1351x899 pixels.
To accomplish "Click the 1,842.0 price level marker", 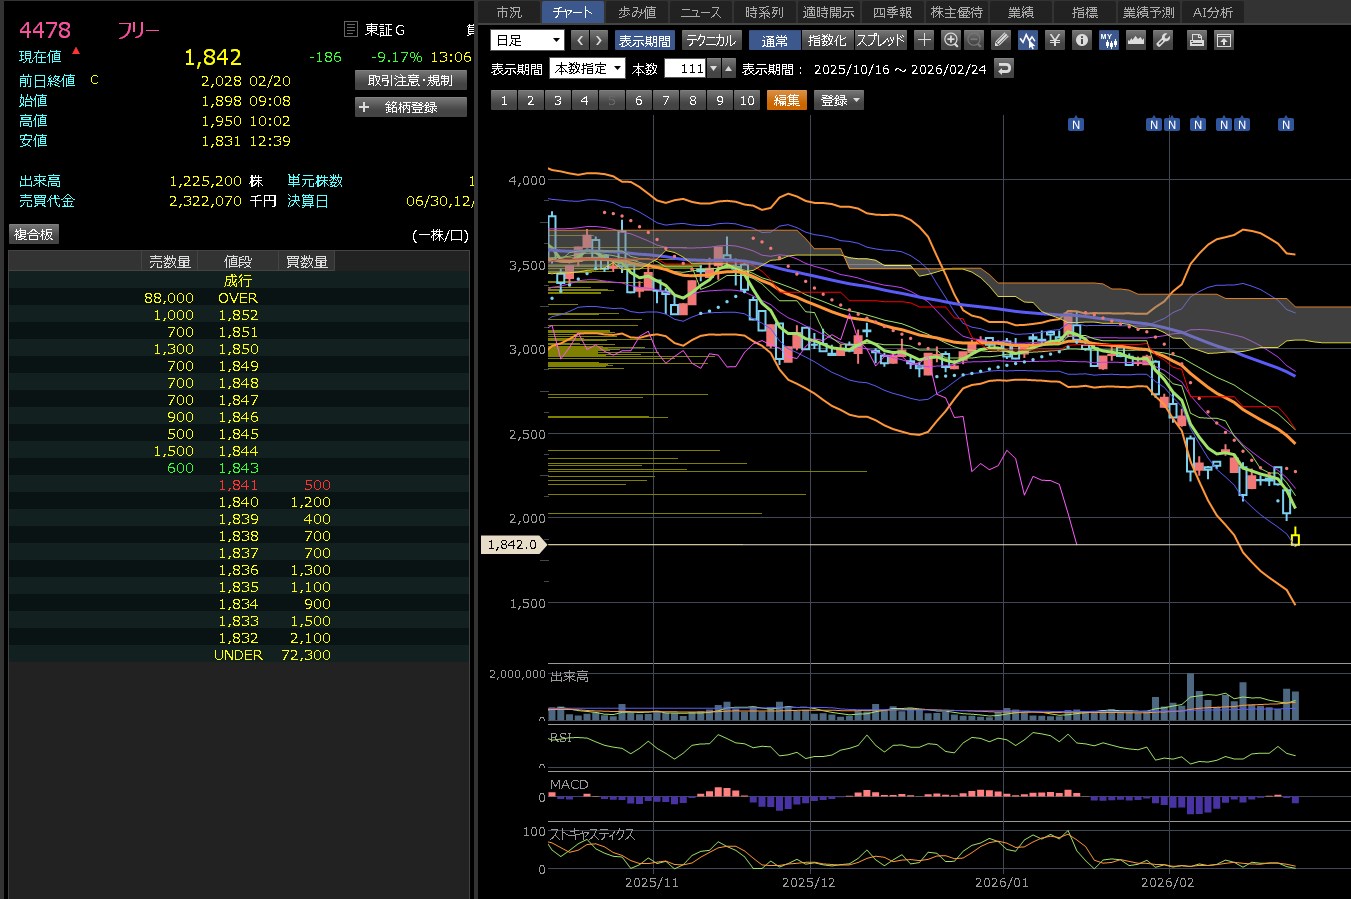I will click(x=512, y=545).
